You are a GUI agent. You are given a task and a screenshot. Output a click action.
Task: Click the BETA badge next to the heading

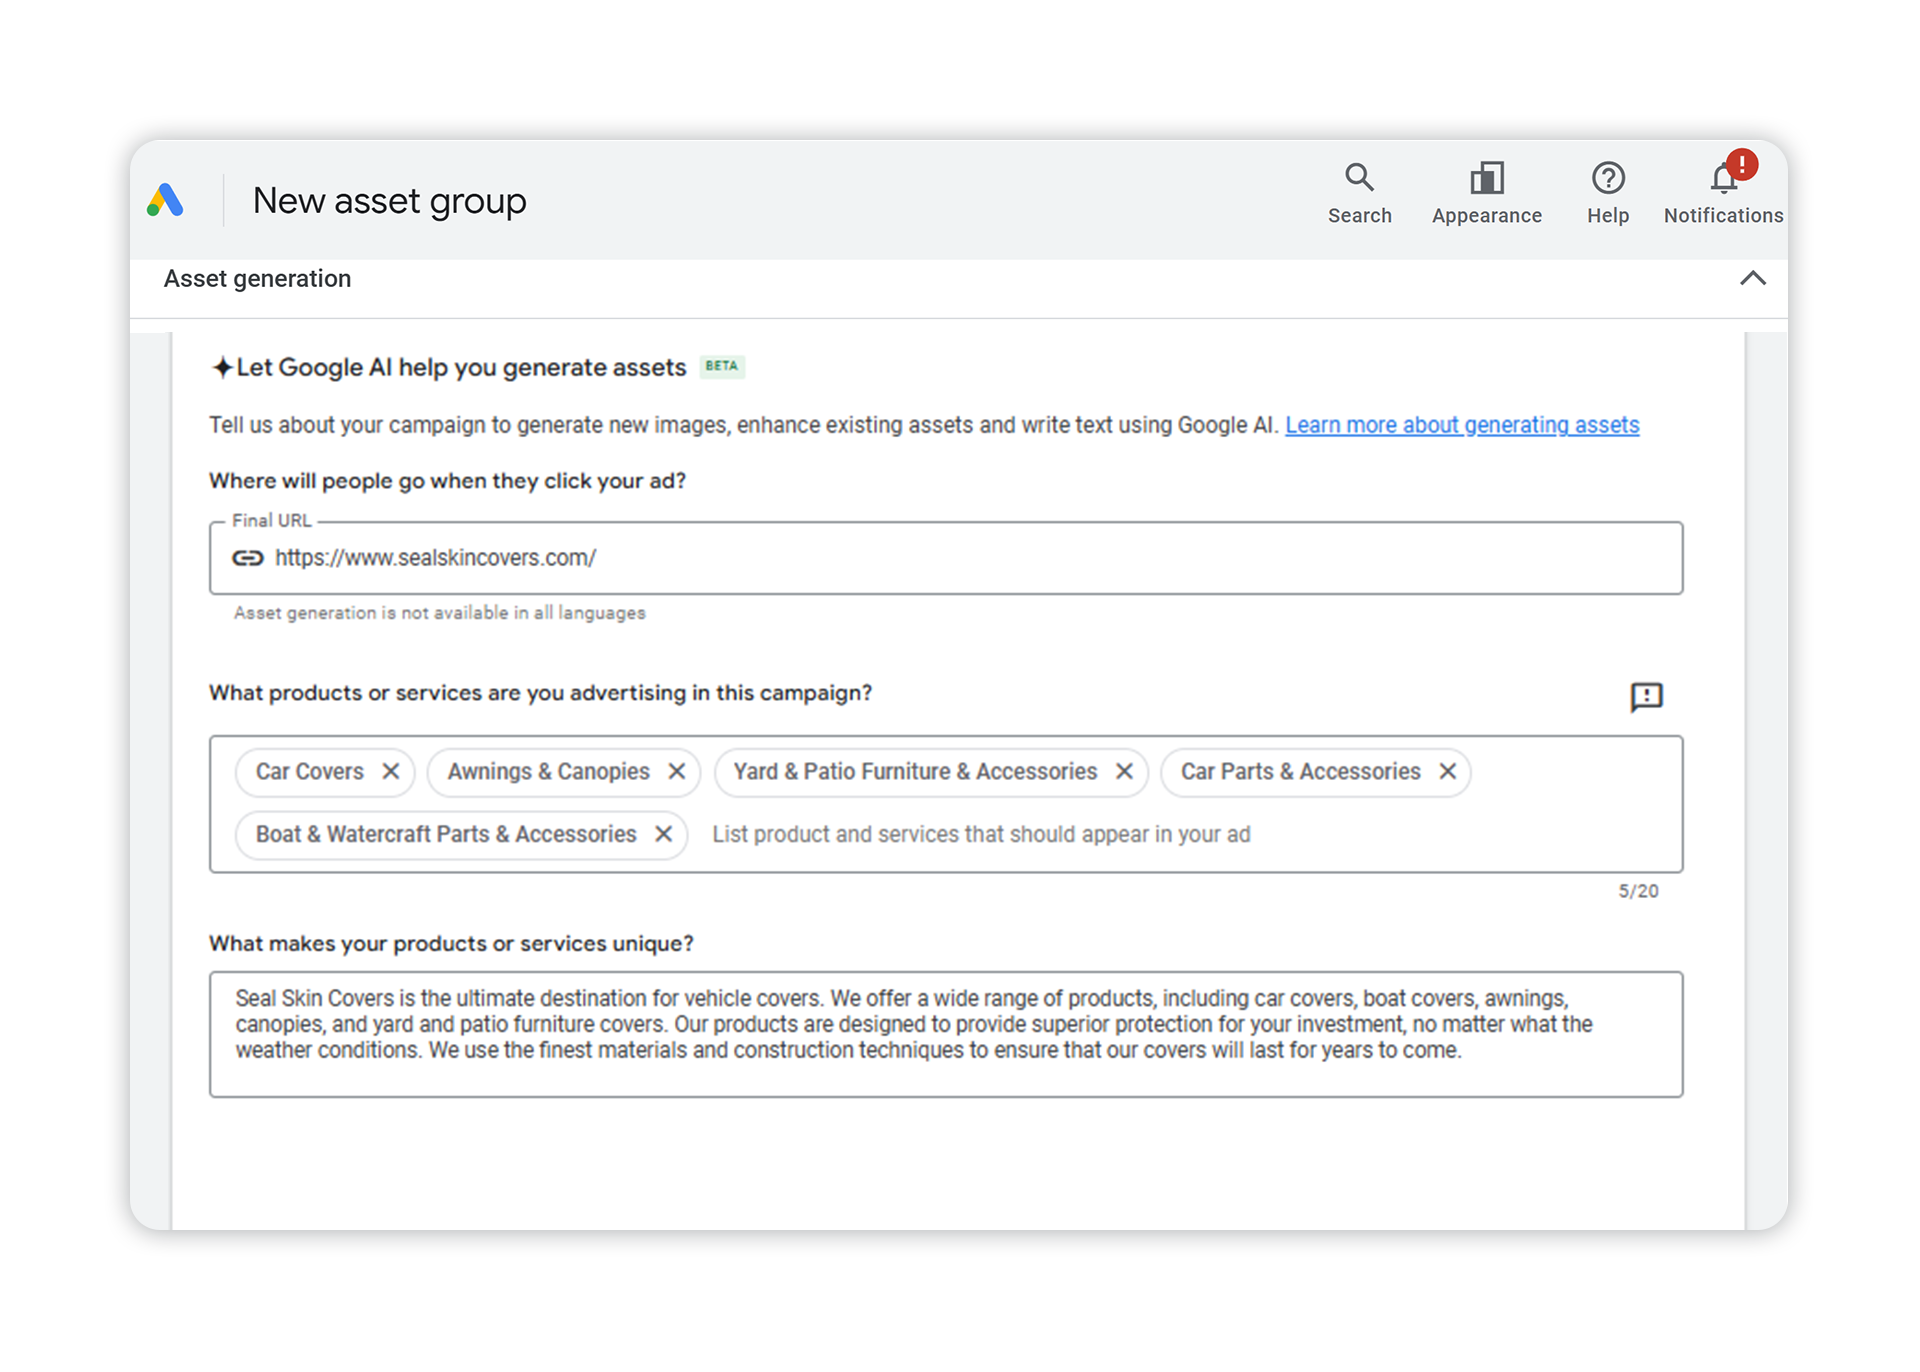pyautogui.click(x=722, y=367)
